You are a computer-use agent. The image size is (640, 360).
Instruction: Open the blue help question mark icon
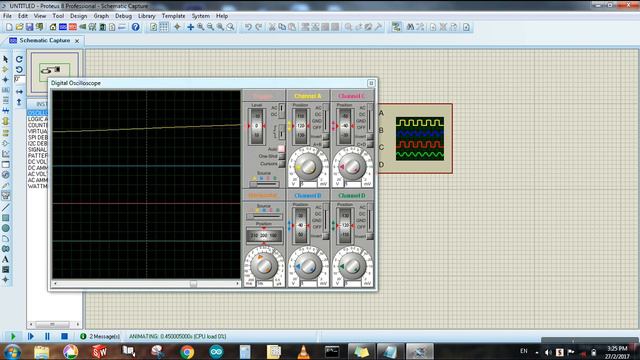[x=136, y=27]
